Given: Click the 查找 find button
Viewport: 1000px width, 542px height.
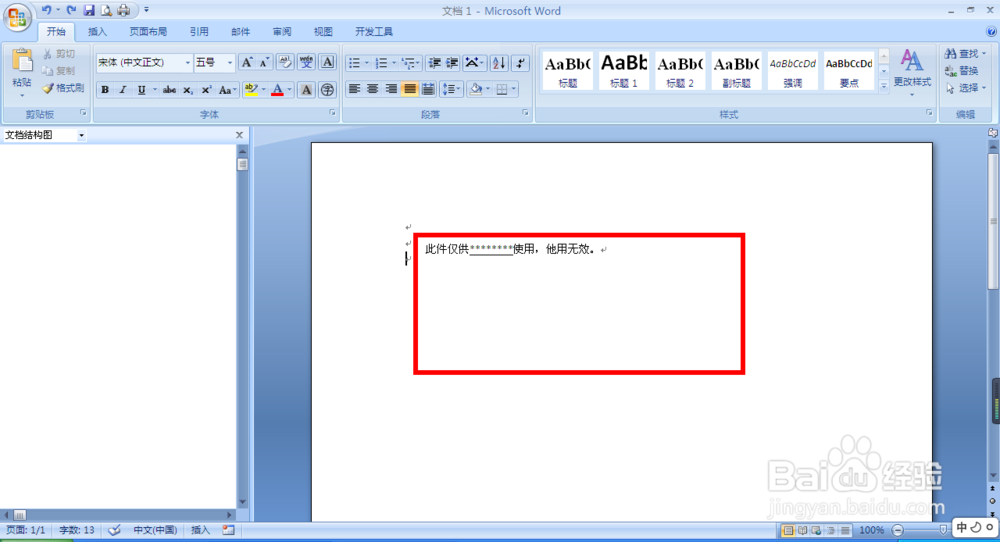Looking at the screenshot, I should click(966, 54).
